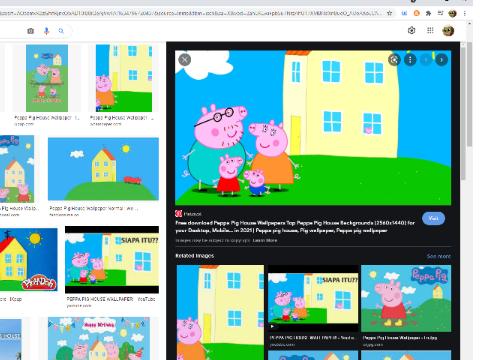
Task: Click the Peppa Pig House Wallpaper Normal caption
Action: point(94,208)
